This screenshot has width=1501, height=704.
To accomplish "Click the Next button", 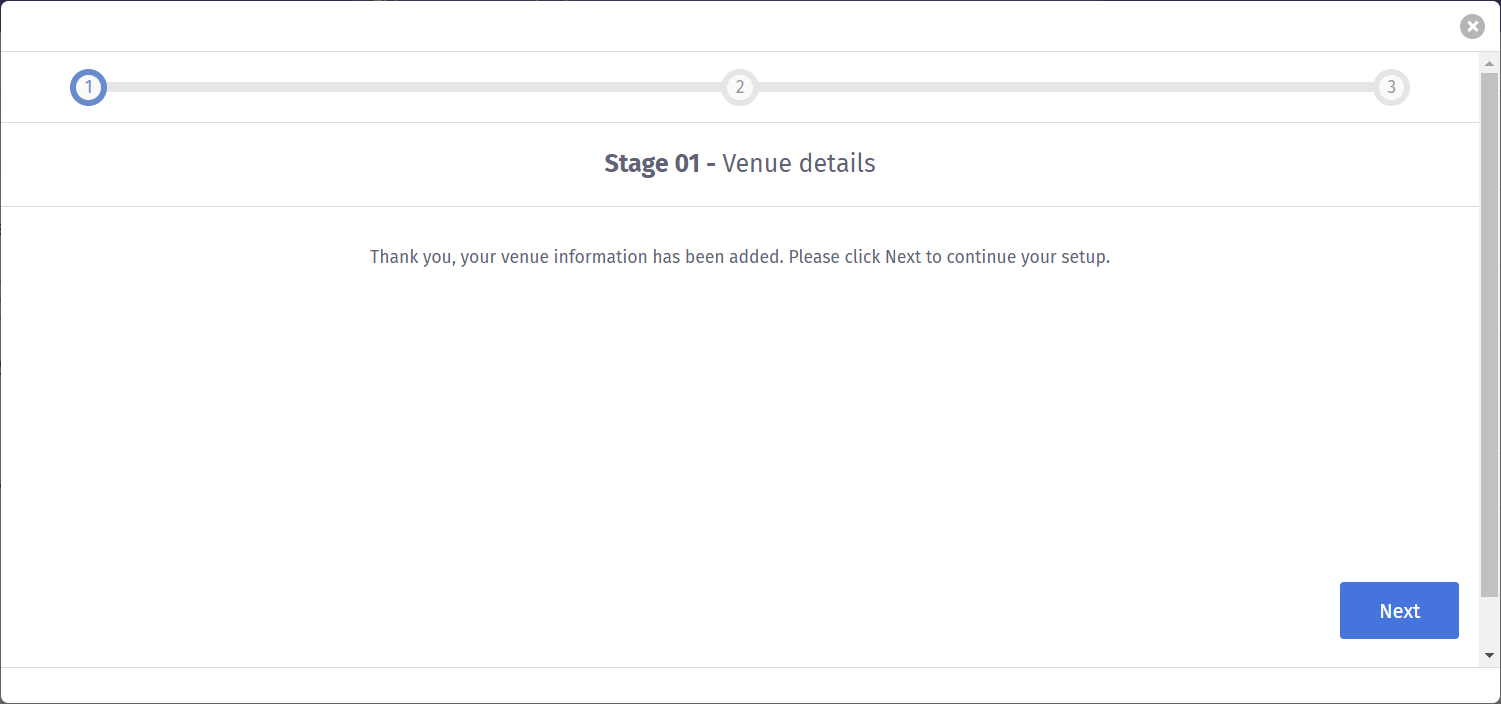I will [1398, 610].
